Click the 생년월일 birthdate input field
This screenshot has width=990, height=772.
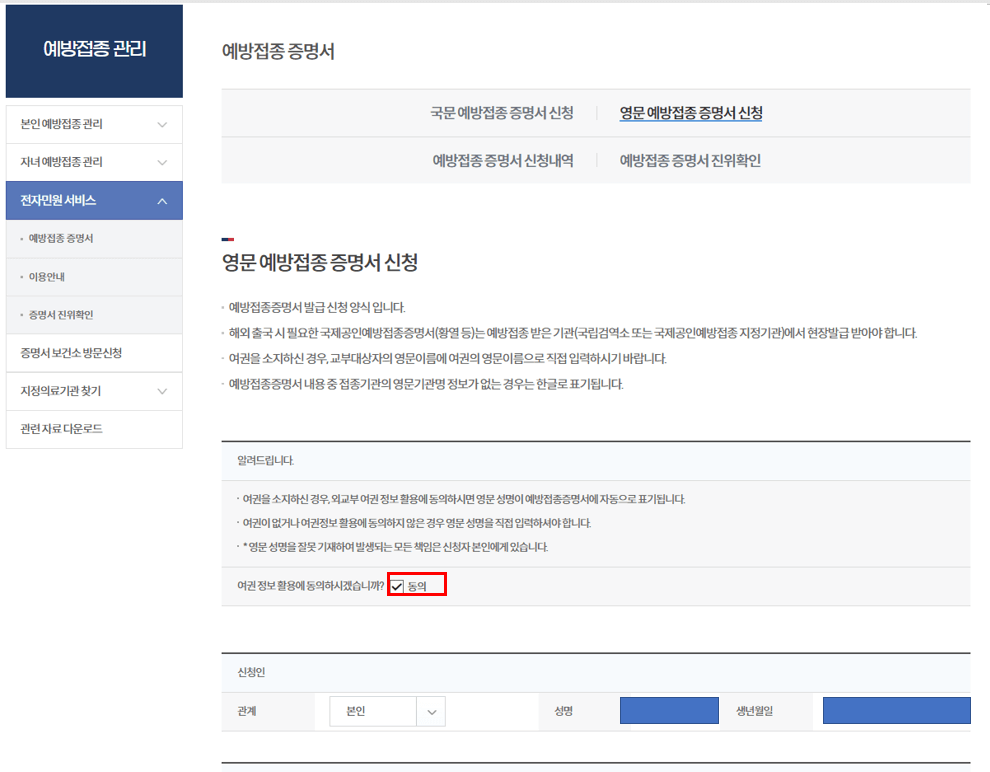[x=896, y=711]
